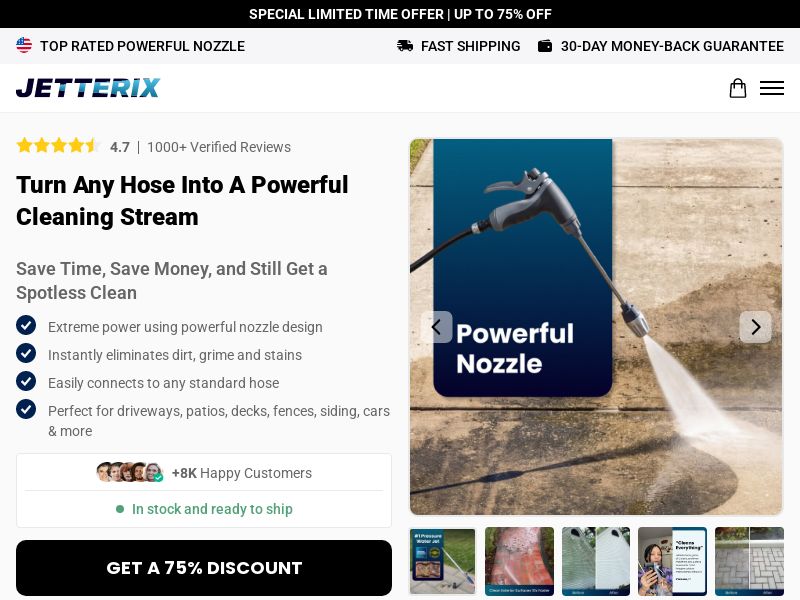Screen dimensions: 800x600
Task: Click the green verified badge on customer avatars
Action: (157, 478)
